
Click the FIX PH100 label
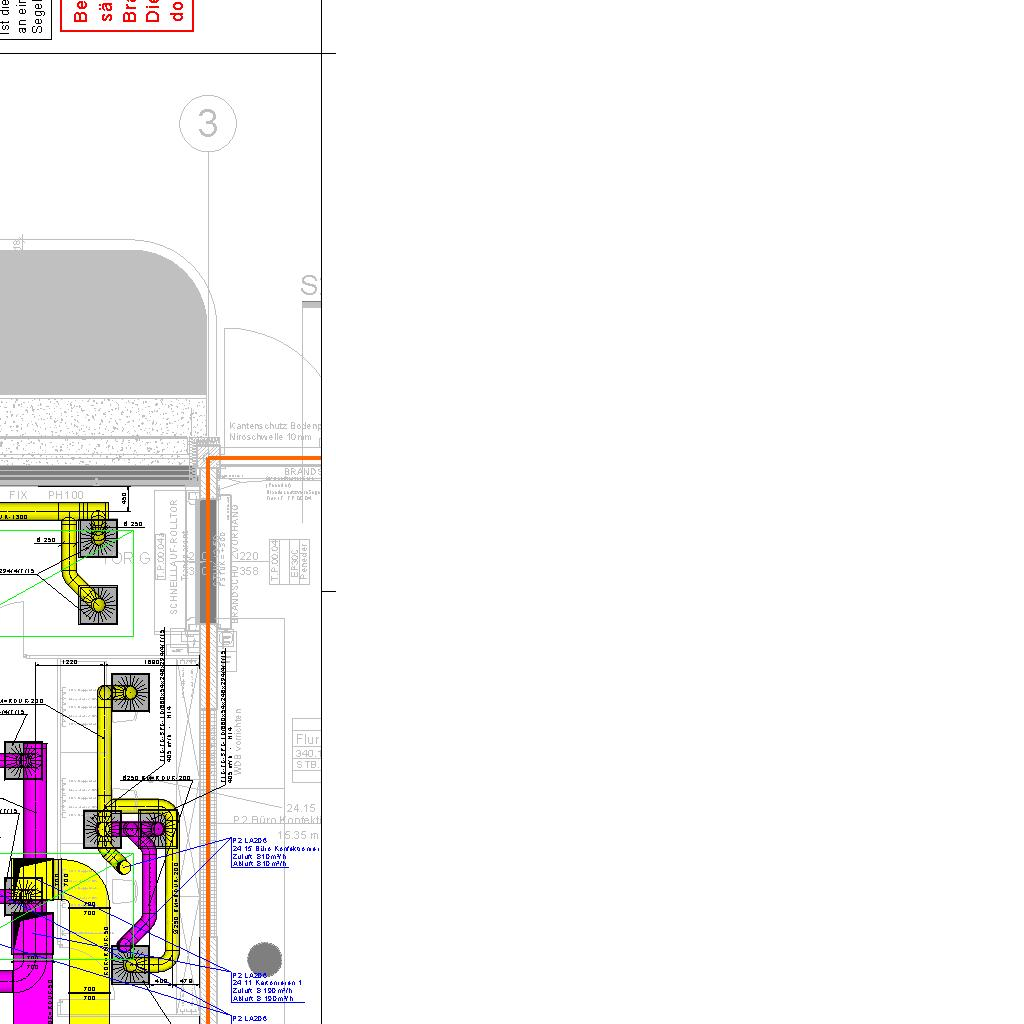point(46,495)
